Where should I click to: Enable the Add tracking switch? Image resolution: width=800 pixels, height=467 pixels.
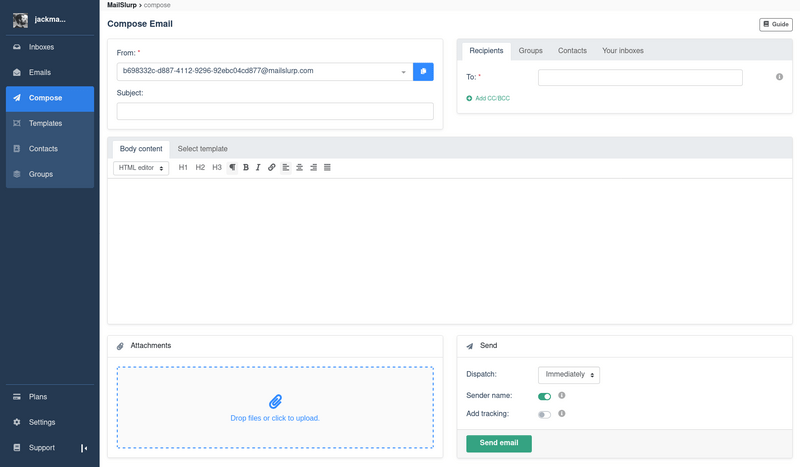544,414
